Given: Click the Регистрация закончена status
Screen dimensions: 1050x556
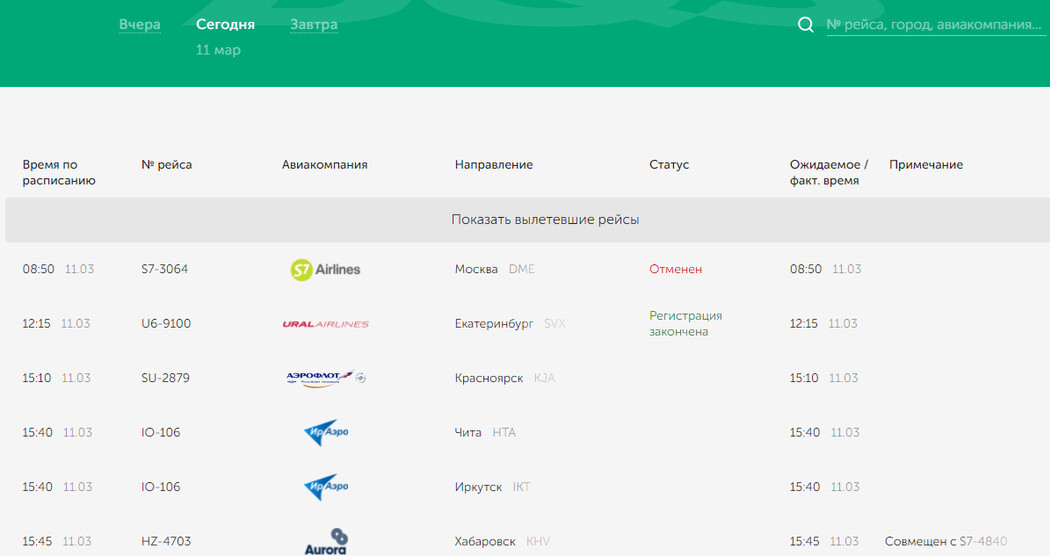Looking at the screenshot, I should pos(685,324).
